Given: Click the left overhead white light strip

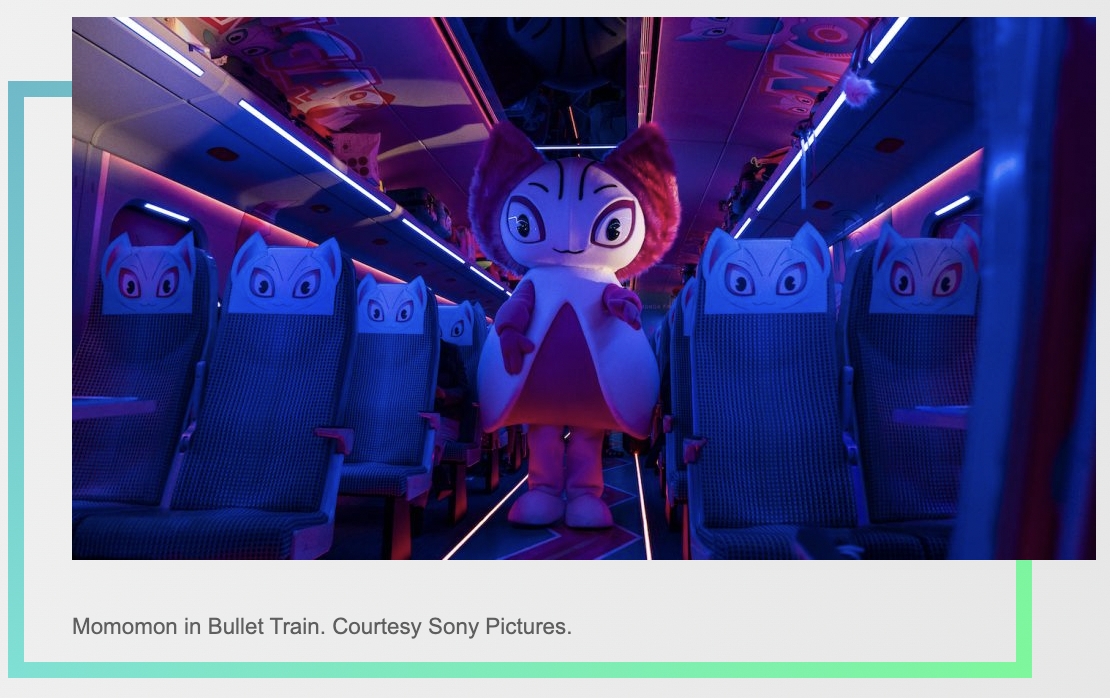Looking at the screenshot, I should point(314,154).
